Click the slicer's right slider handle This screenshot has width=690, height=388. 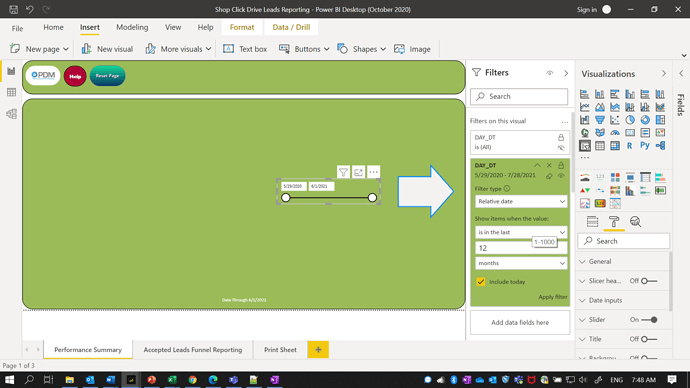372,198
